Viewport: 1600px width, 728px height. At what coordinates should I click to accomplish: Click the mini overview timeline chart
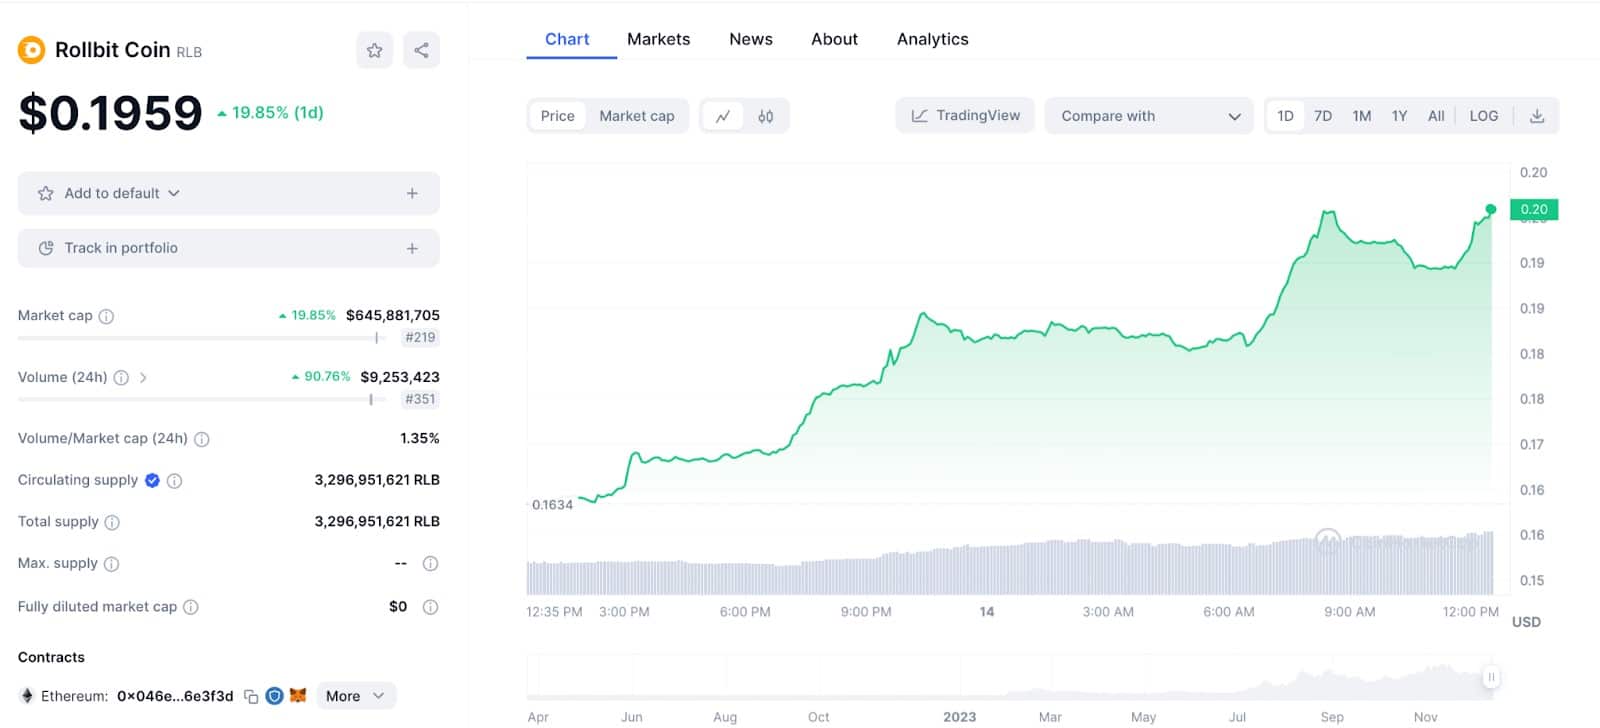coord(1012,677)
